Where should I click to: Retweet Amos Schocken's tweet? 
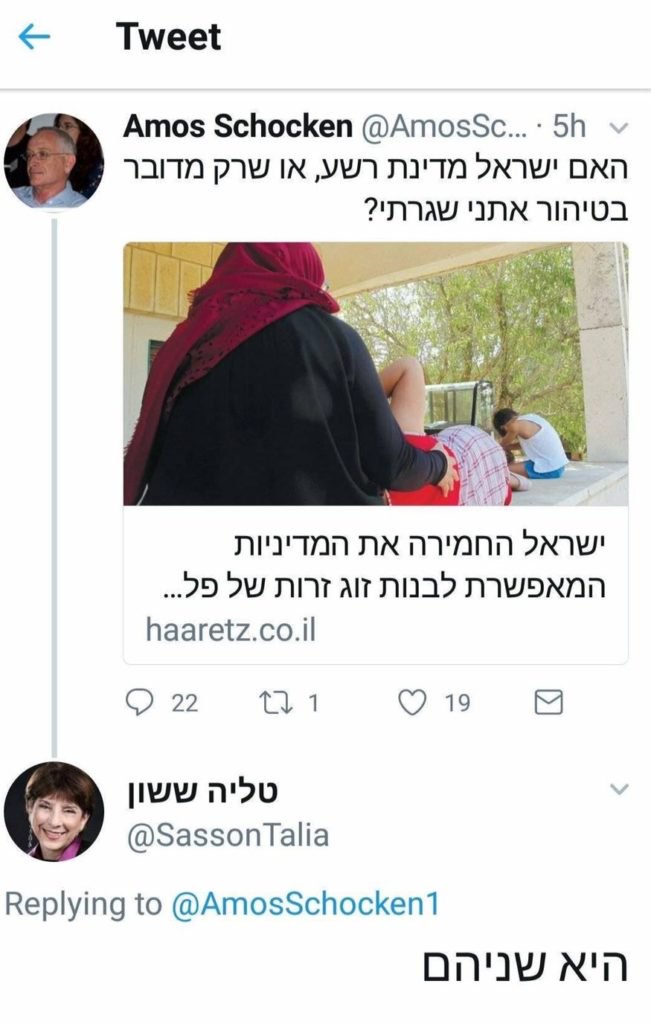[x=273, y=703]
